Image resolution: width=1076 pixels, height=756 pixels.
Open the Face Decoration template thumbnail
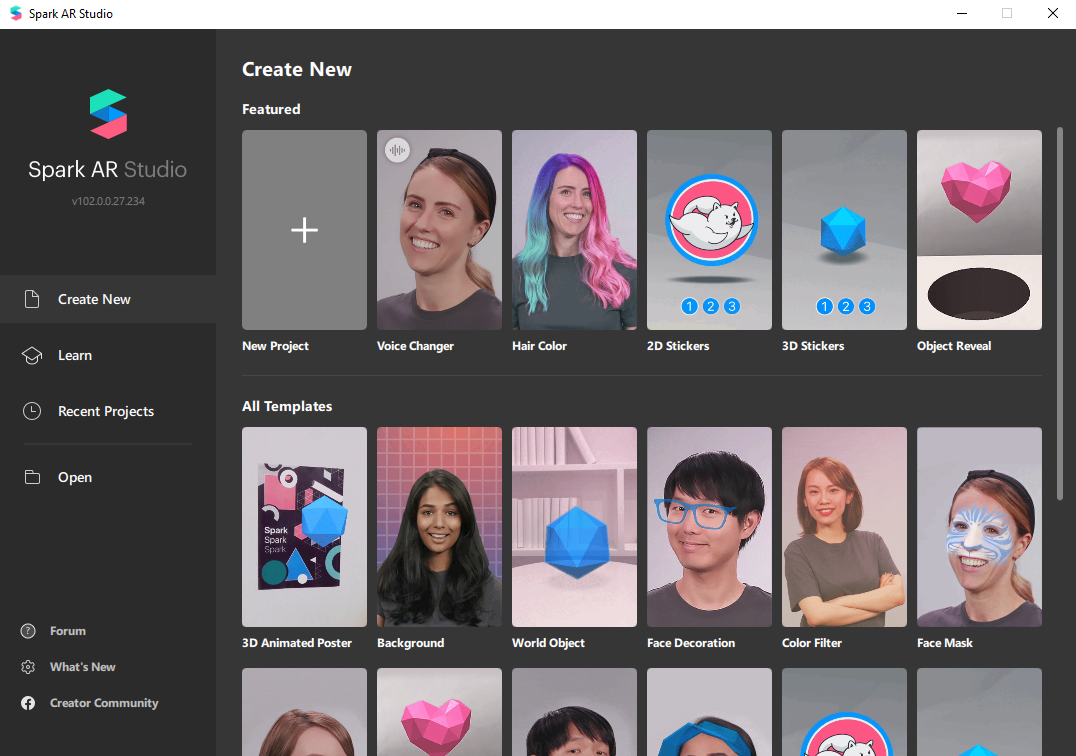tap(709, 527)
